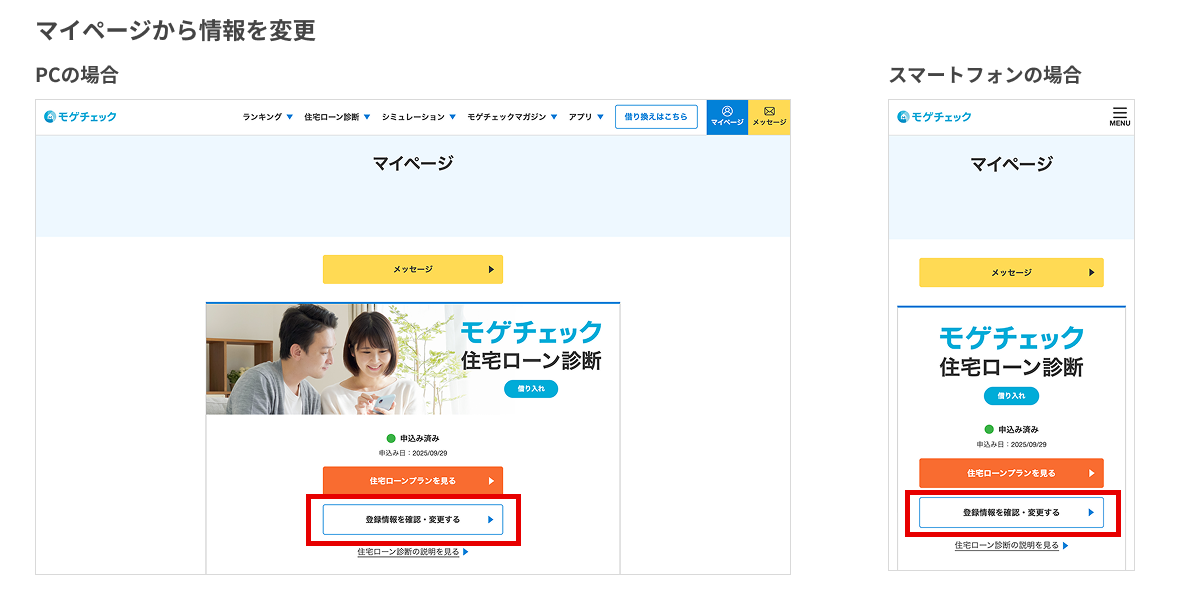Screen dimensions: 1200x591
Task: Click the 借り入れ badge on PC banner
Action: pyautogui.click(x=531, y=389)
